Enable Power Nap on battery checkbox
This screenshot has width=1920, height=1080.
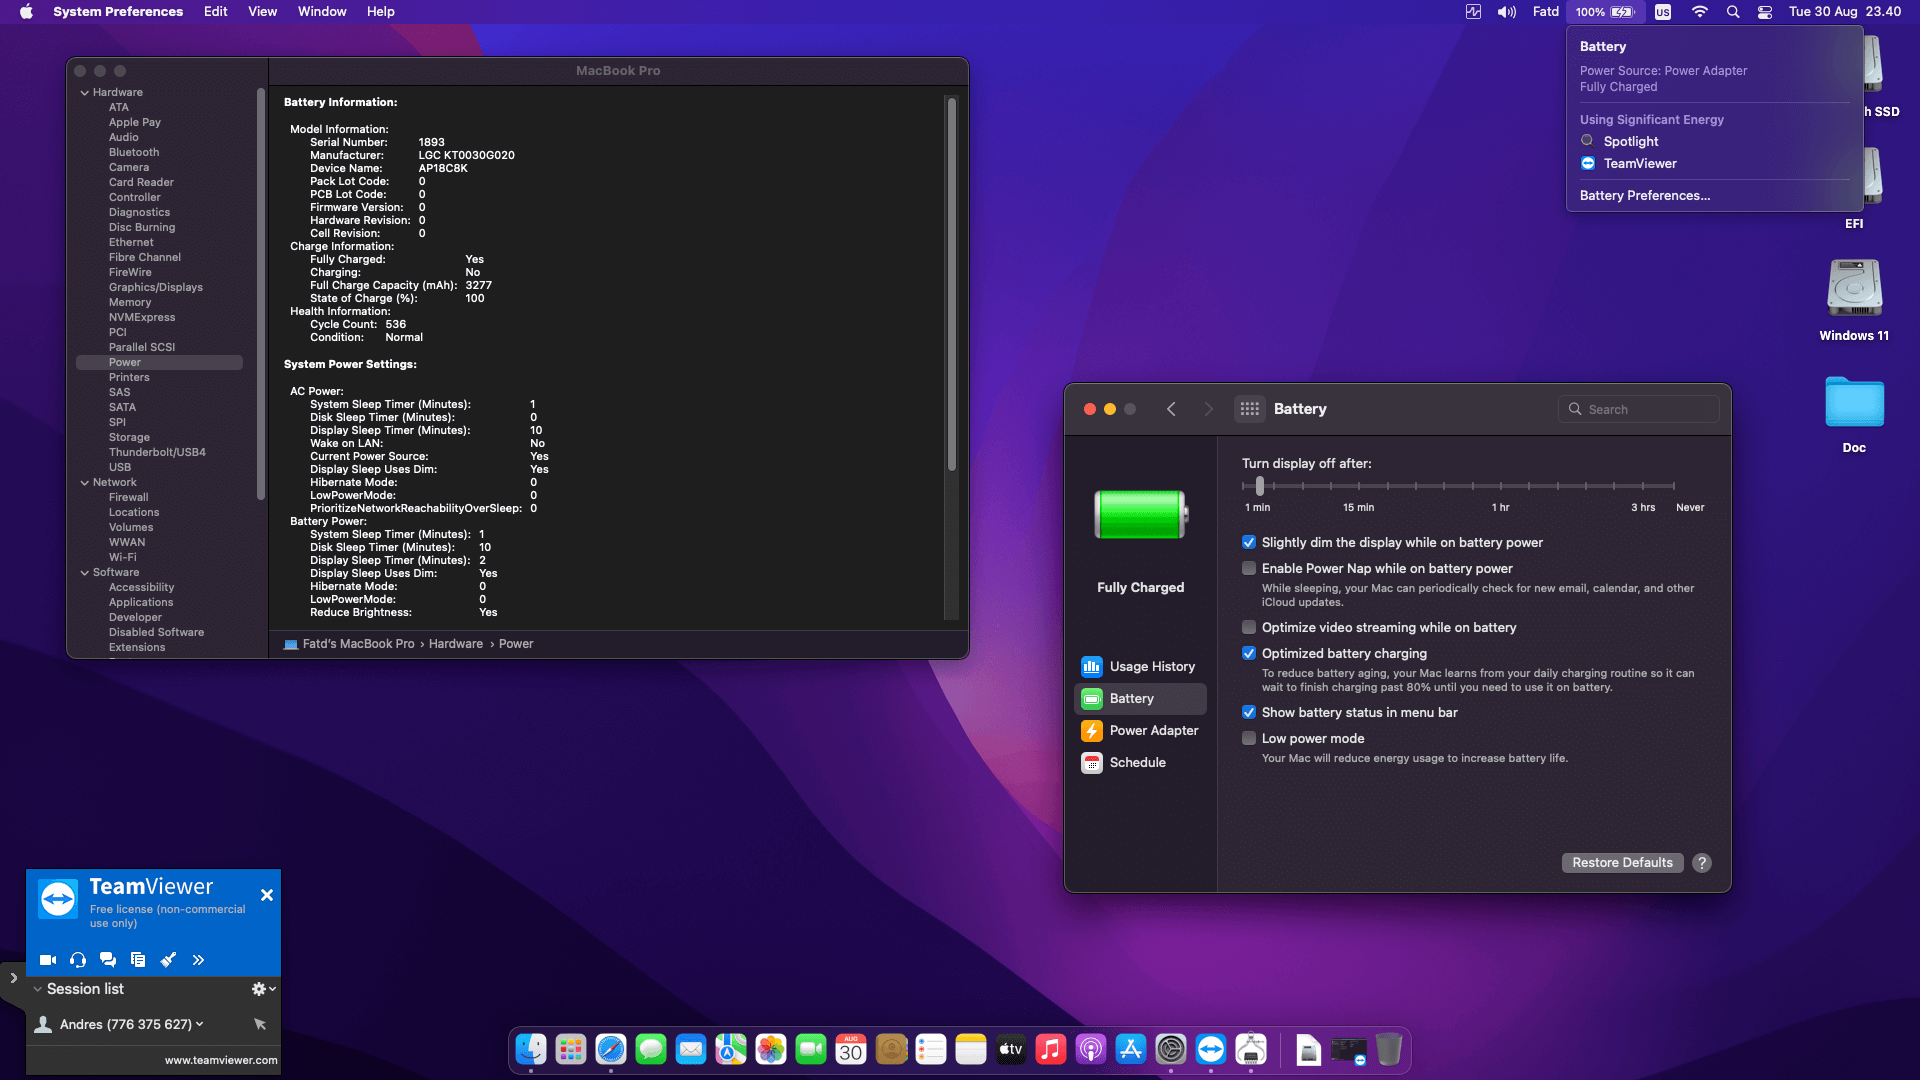(x=1249, y=569)
